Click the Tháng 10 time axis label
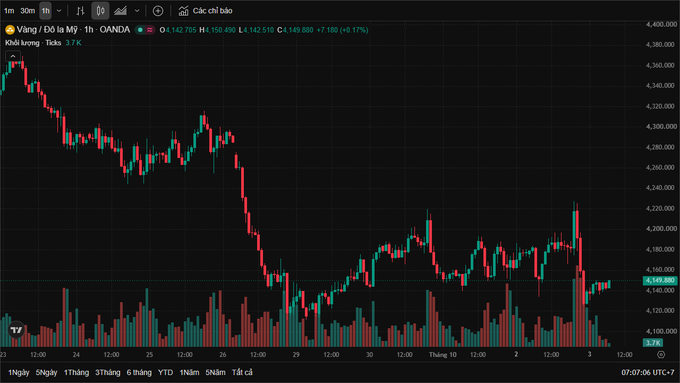 pyautogui.click(x=442, y=354)
